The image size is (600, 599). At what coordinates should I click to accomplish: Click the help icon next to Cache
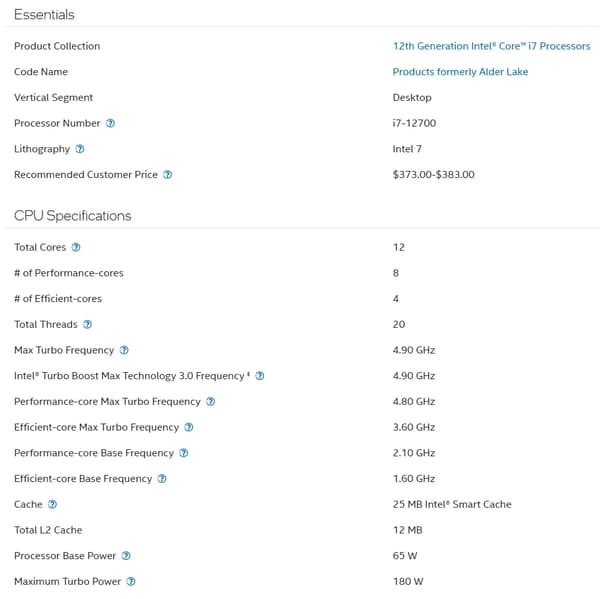pos(52,504)
